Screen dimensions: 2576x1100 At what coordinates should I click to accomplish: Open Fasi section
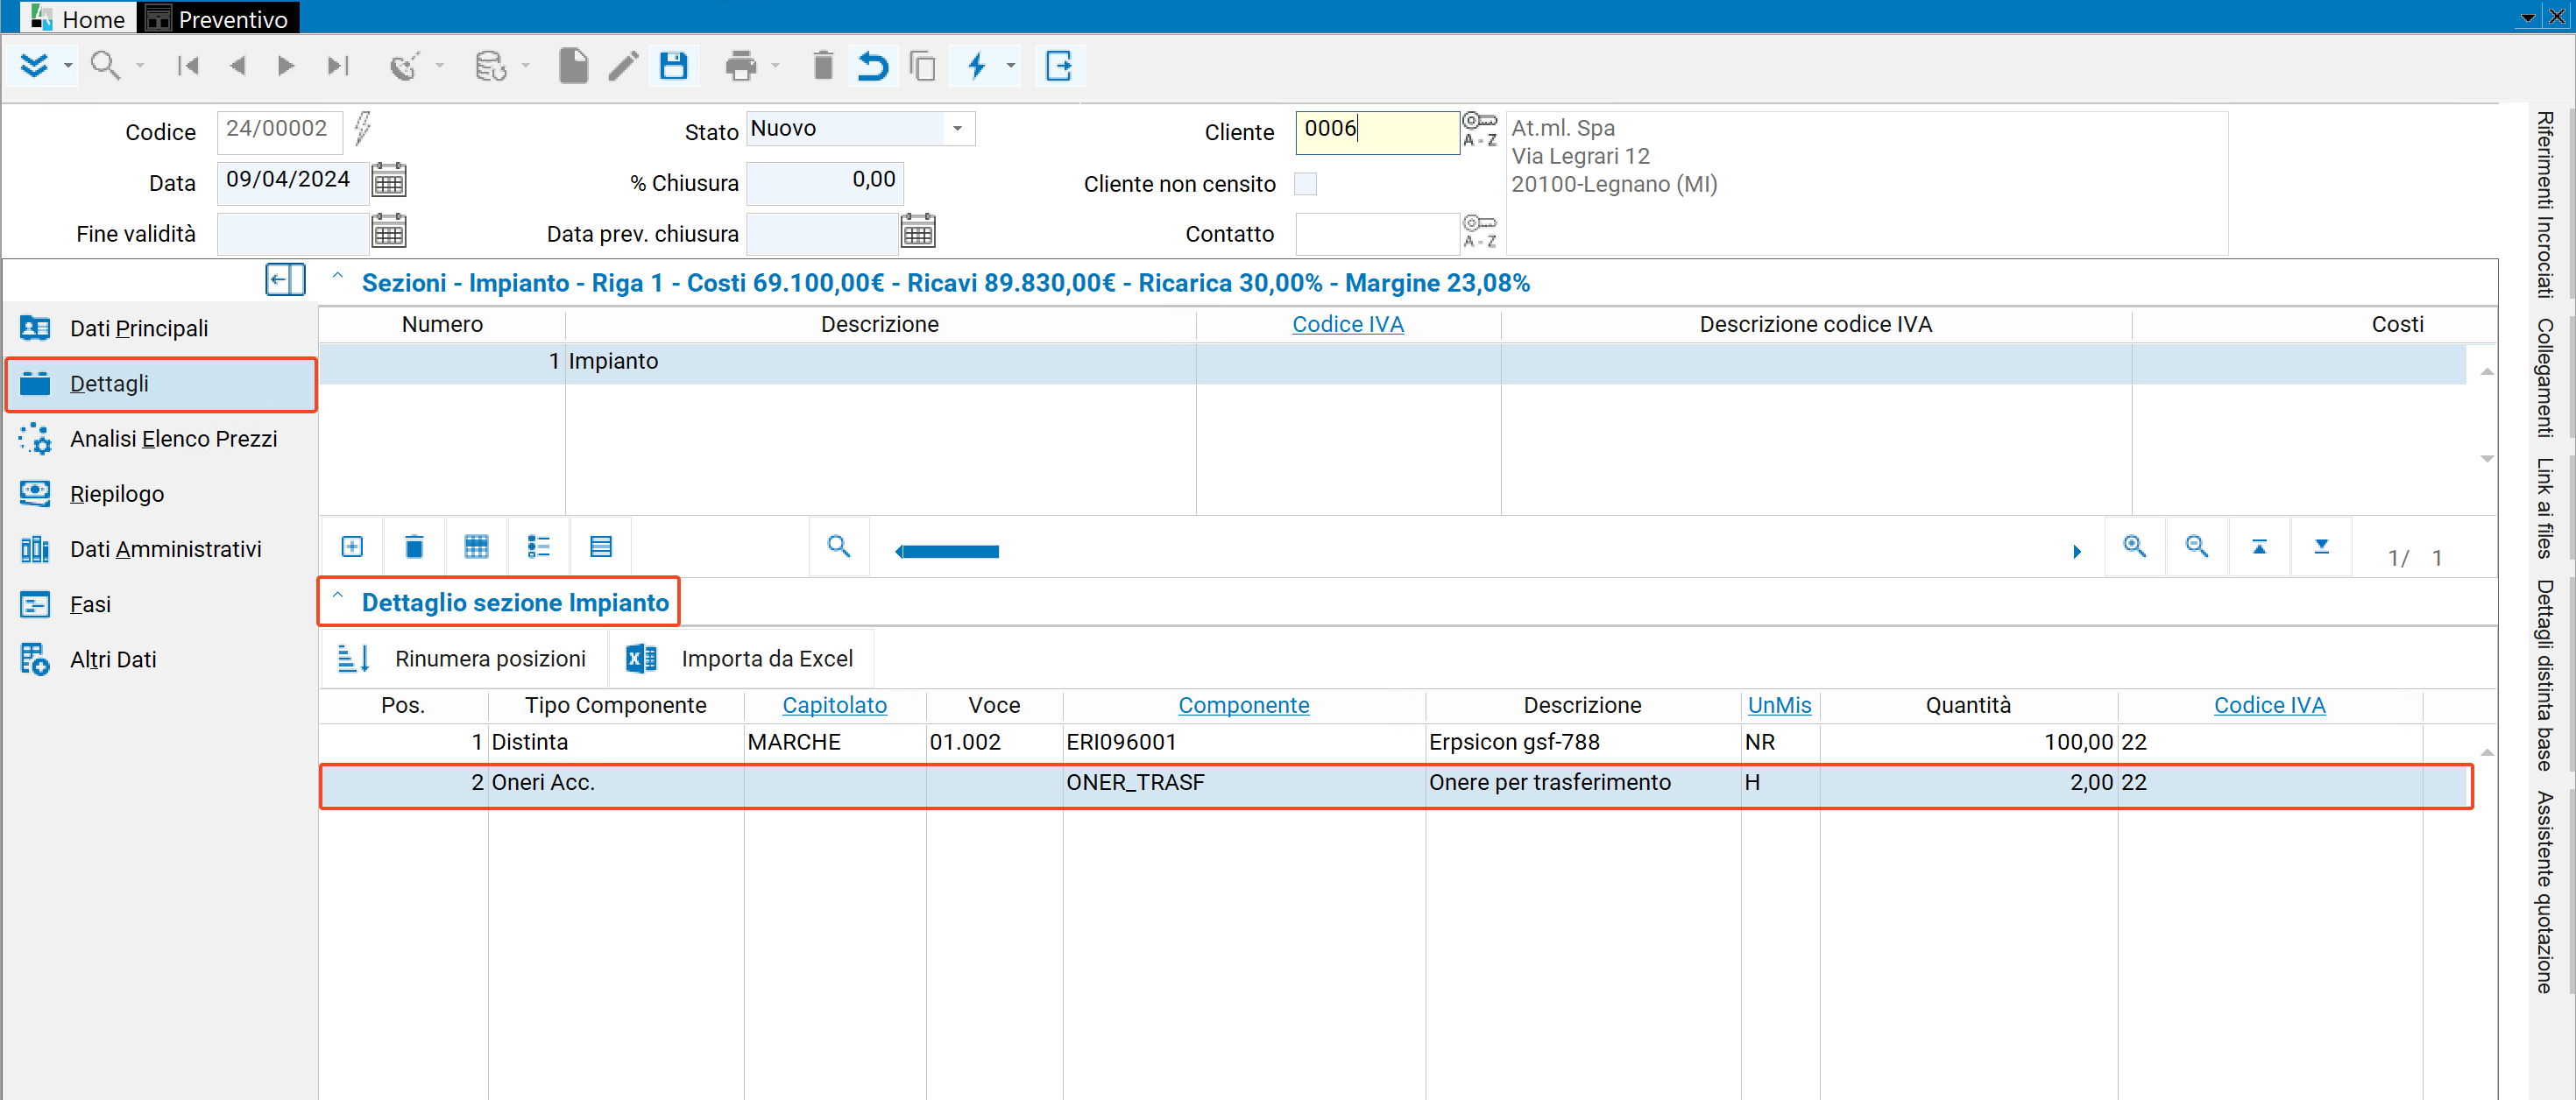coord(161,603)
